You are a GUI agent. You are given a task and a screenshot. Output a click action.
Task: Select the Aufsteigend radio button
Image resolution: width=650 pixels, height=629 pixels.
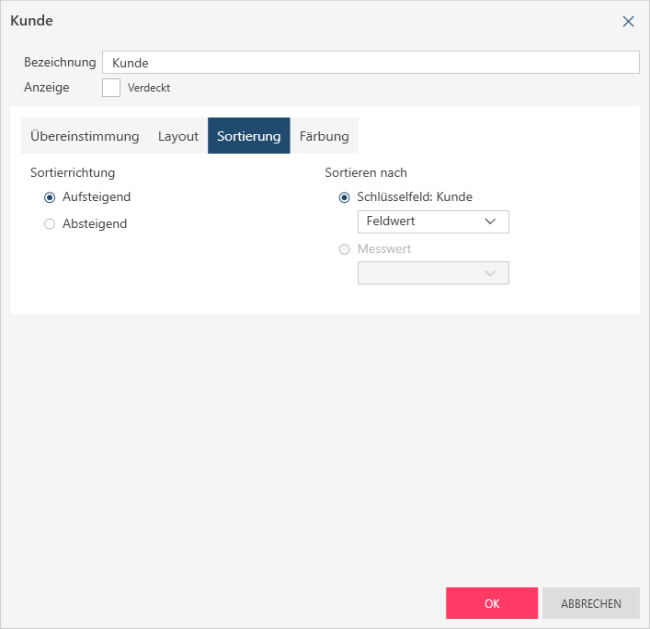(50, 197)
